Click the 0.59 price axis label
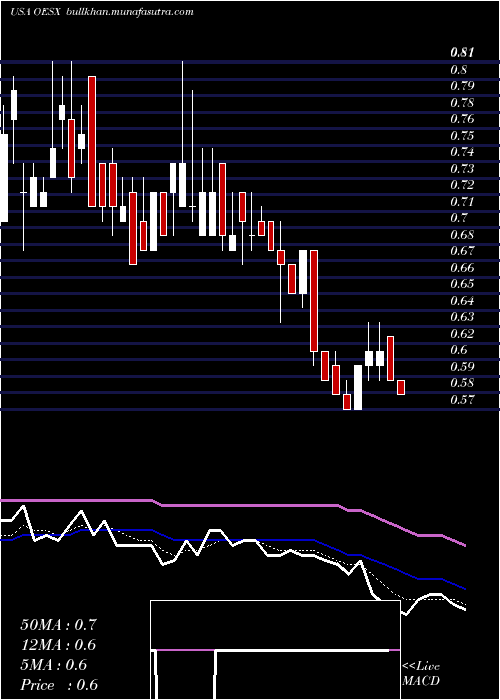 (462, 367)
